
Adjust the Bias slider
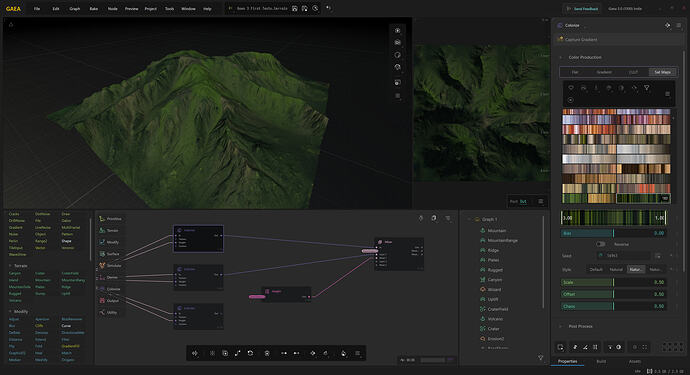(x=613, y=233)
